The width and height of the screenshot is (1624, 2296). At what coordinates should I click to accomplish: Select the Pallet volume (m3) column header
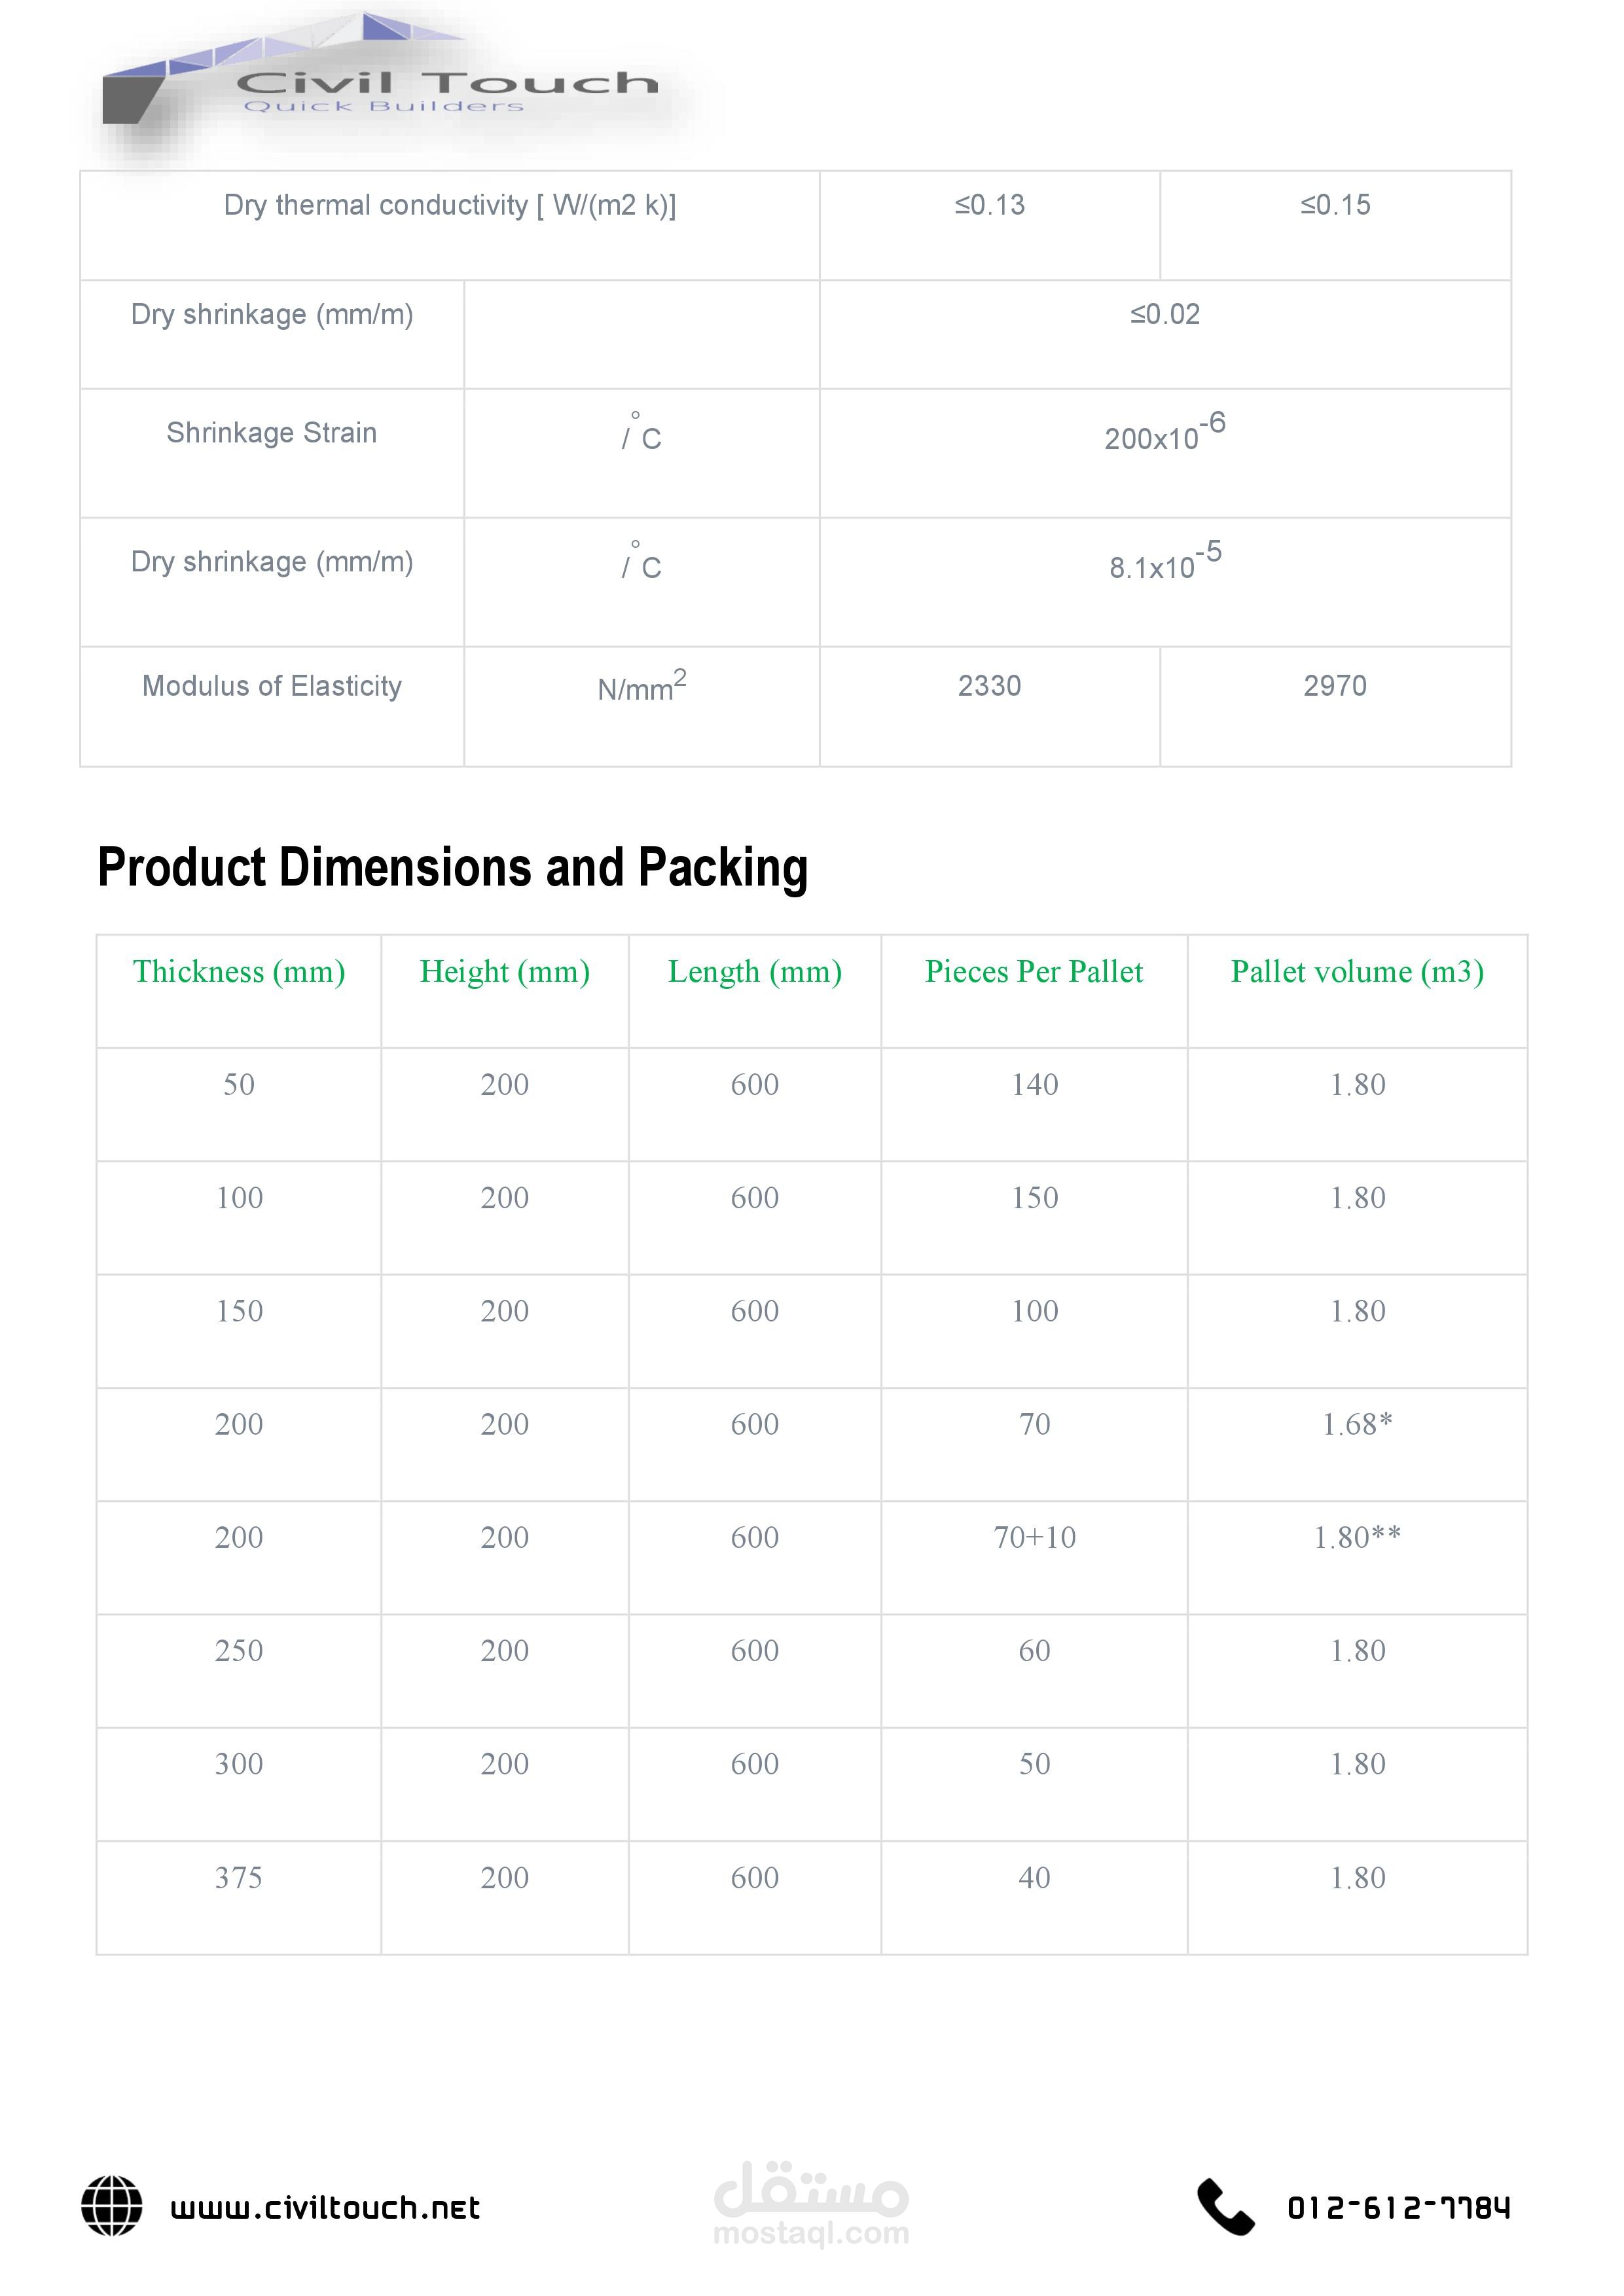(x=1356, y=972)
